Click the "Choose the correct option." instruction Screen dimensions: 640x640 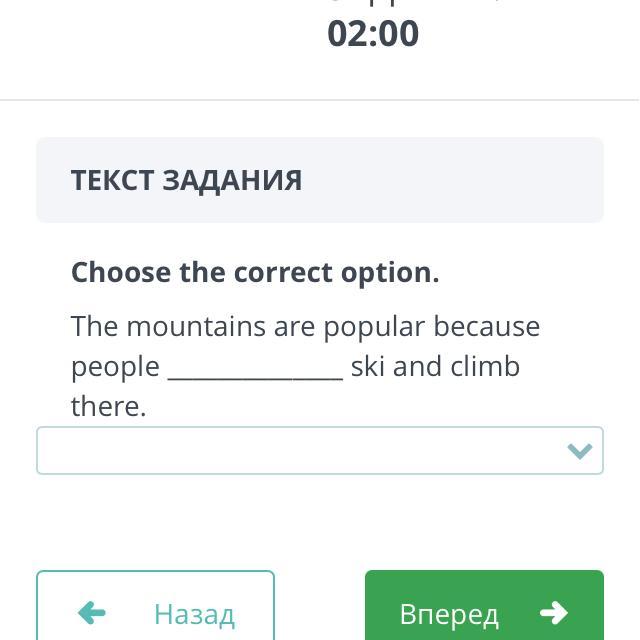(x=255, y=272)
